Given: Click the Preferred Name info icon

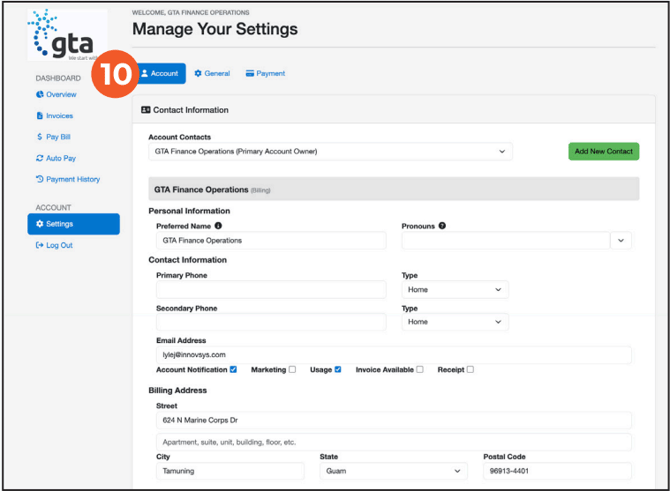Looking at the screenshot, I should point(218,226).
